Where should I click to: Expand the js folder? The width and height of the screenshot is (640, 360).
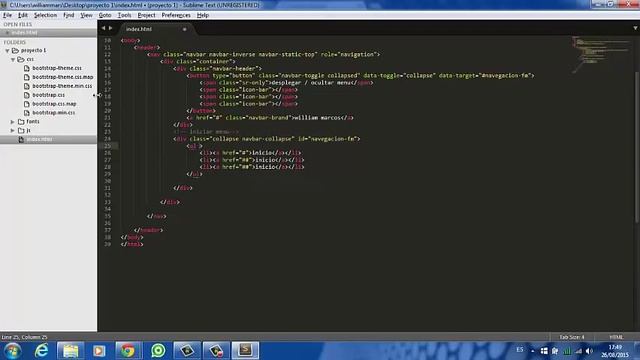(13, 131)
